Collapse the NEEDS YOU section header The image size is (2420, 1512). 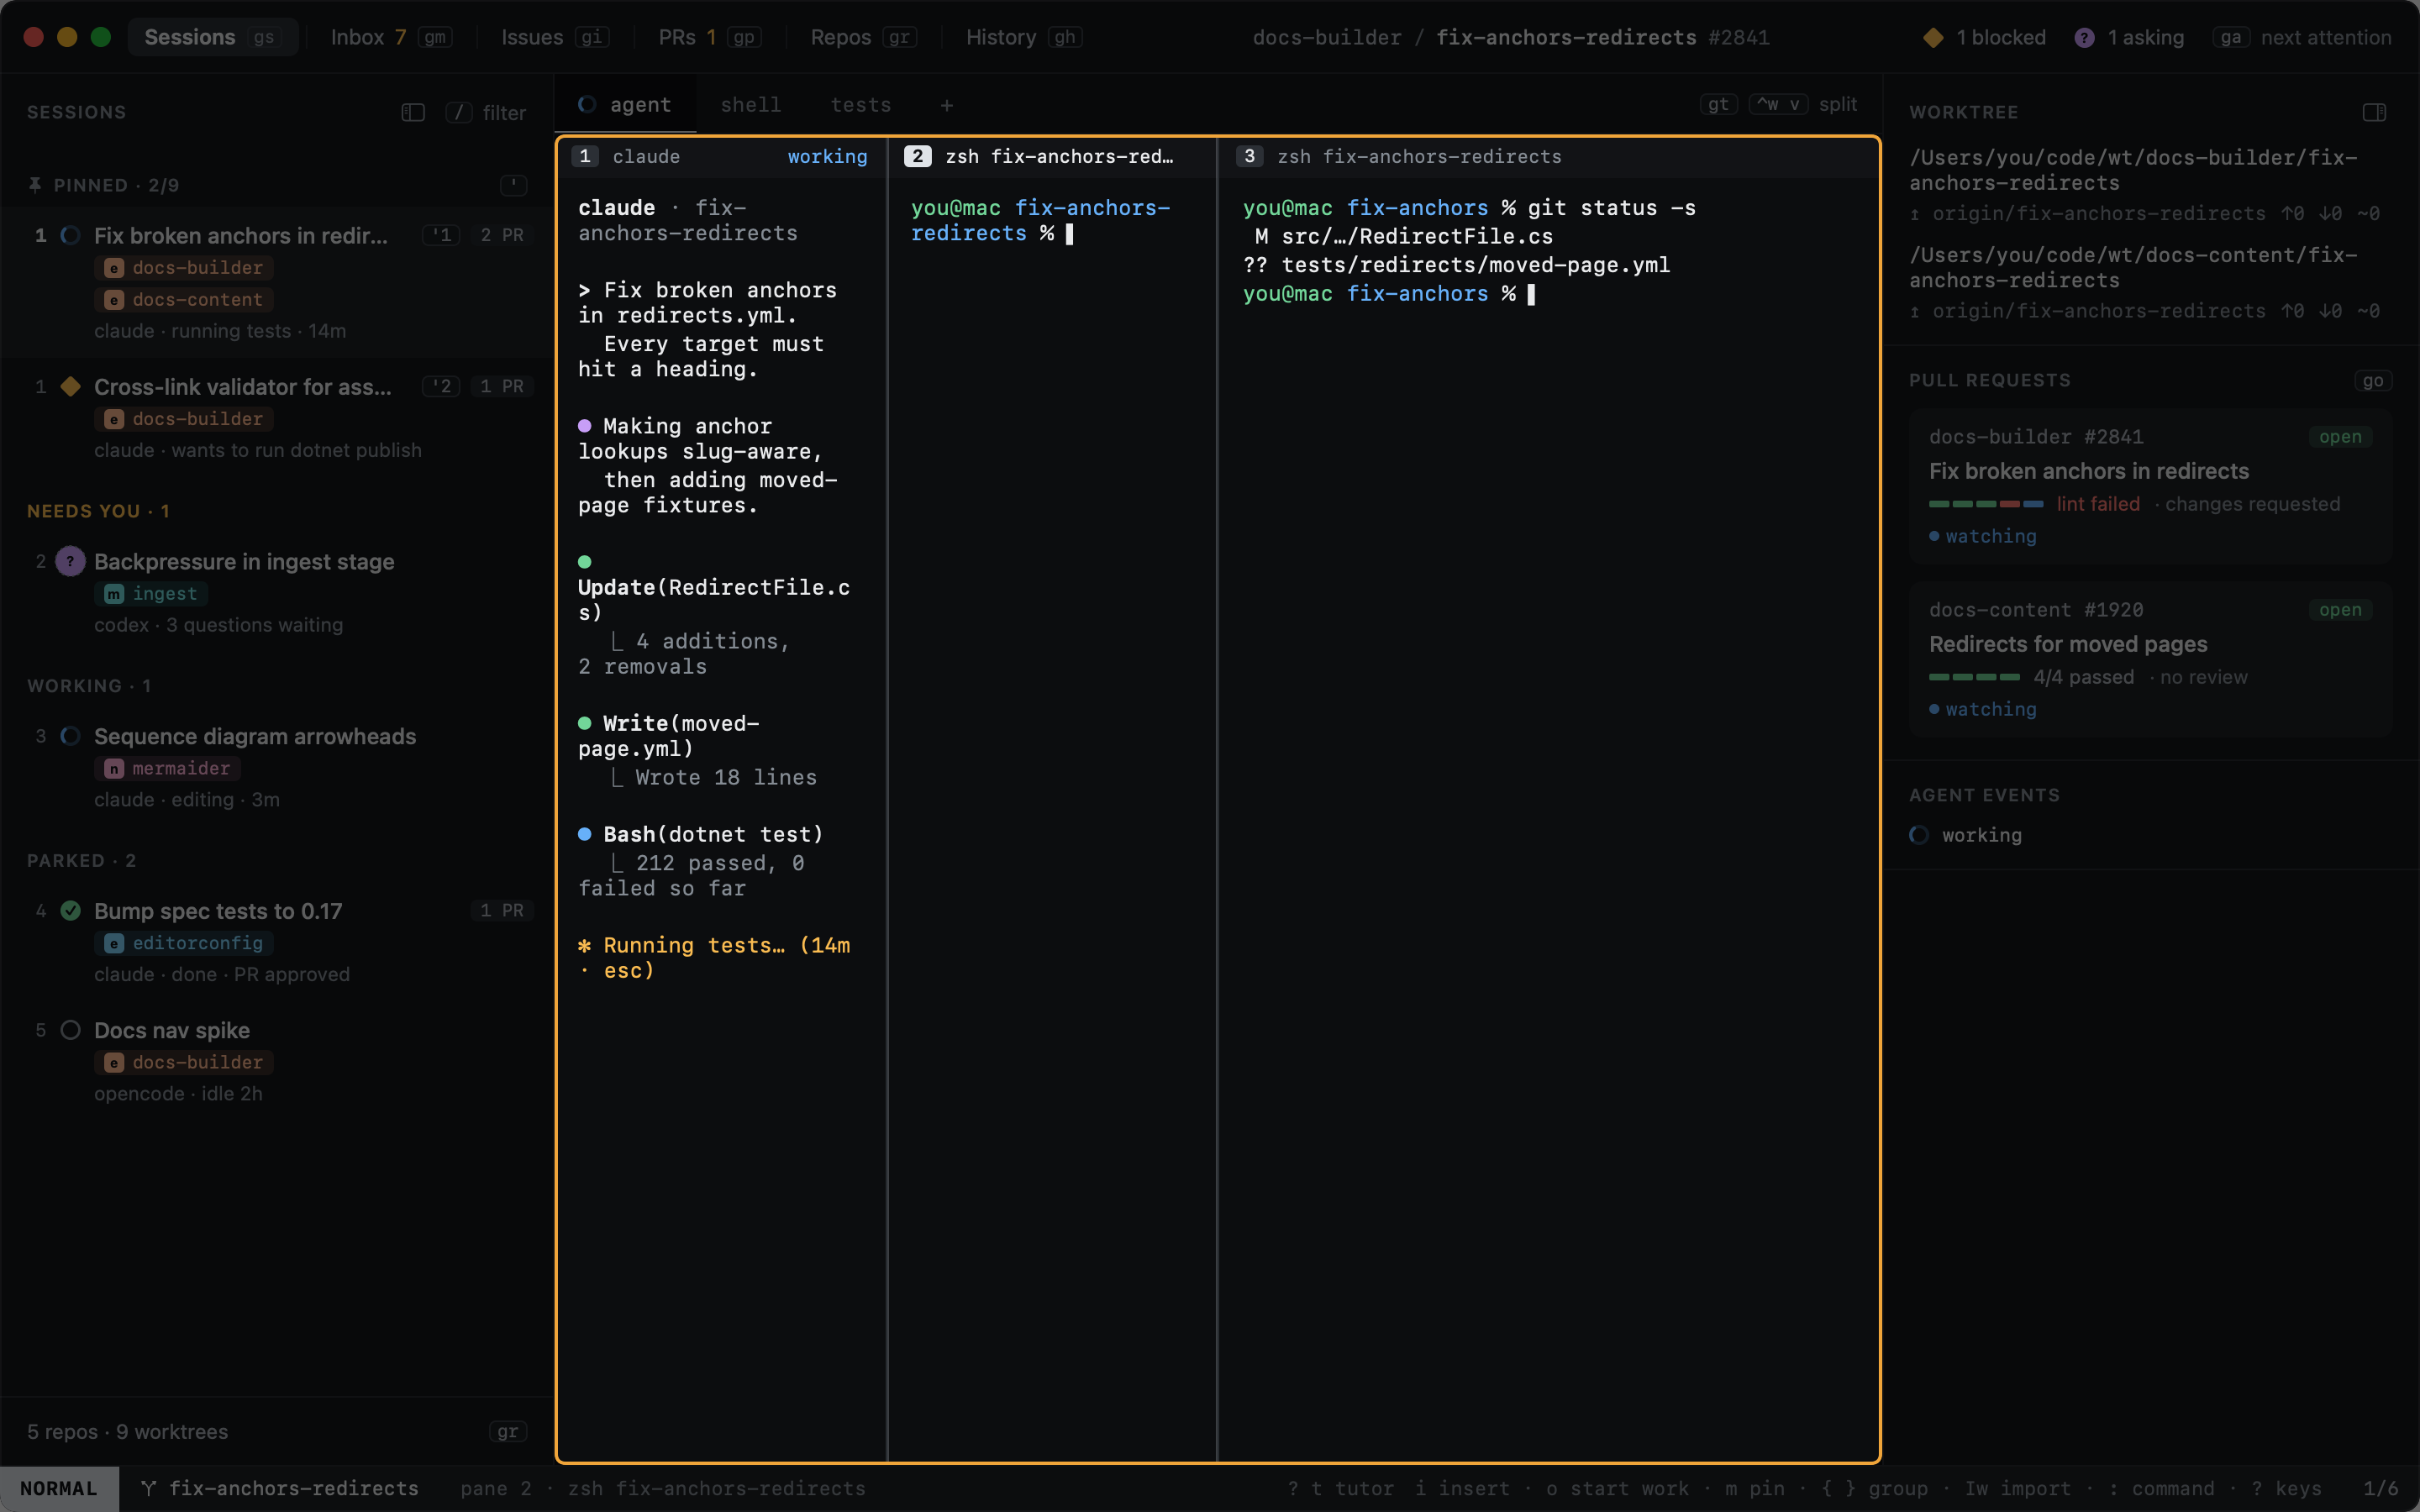point(98,511)
